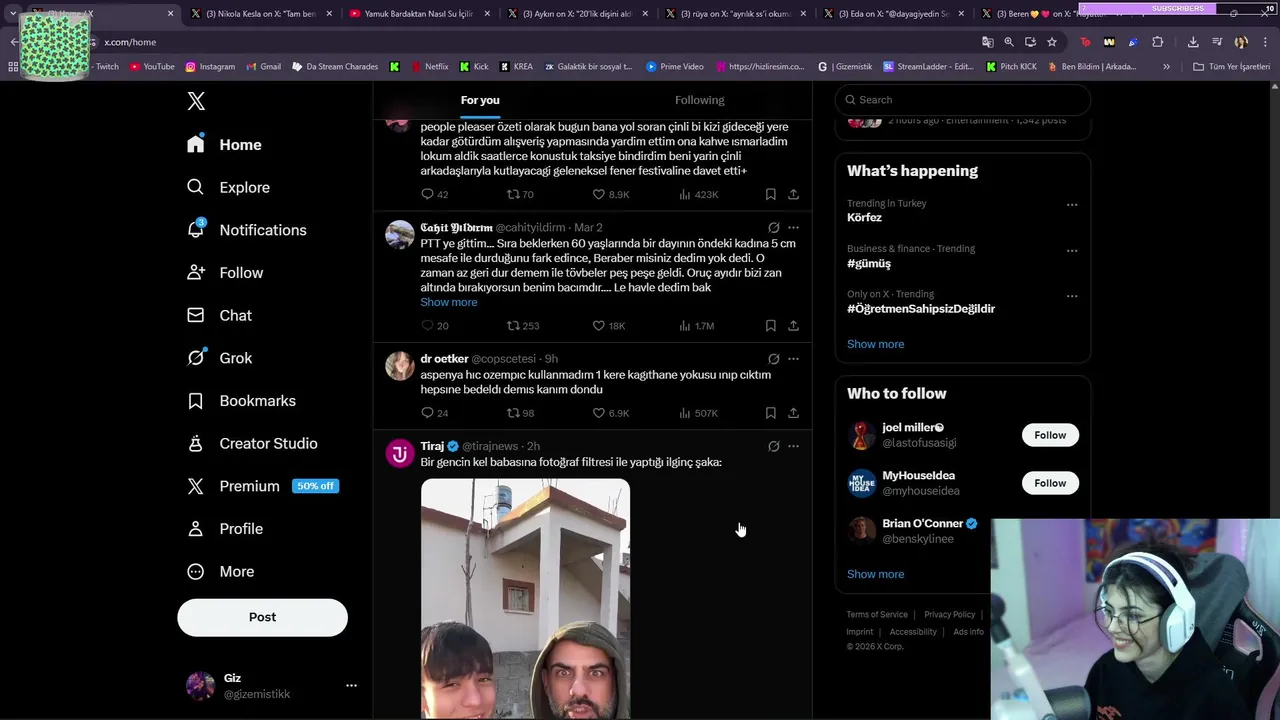This screenshot has width=1280, height=720.
Task: Click the X logo in the sidebar
Action: pyautogui.click(x=196, y=101)
